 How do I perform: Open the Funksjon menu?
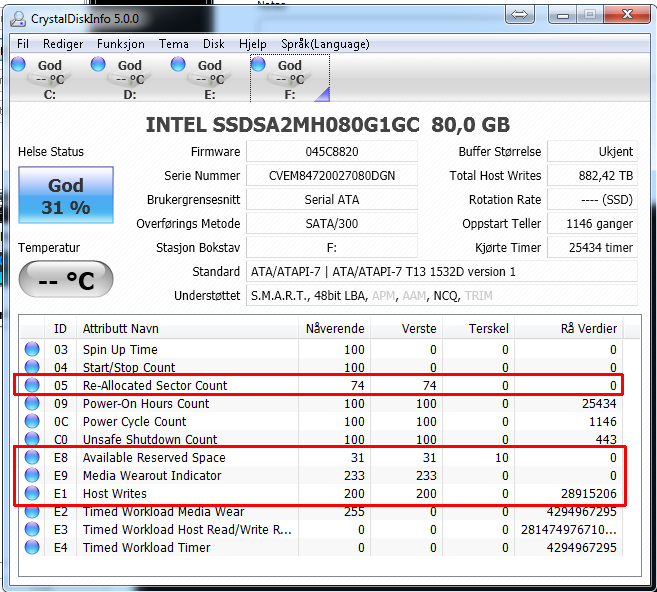click(x=121, y=44)
